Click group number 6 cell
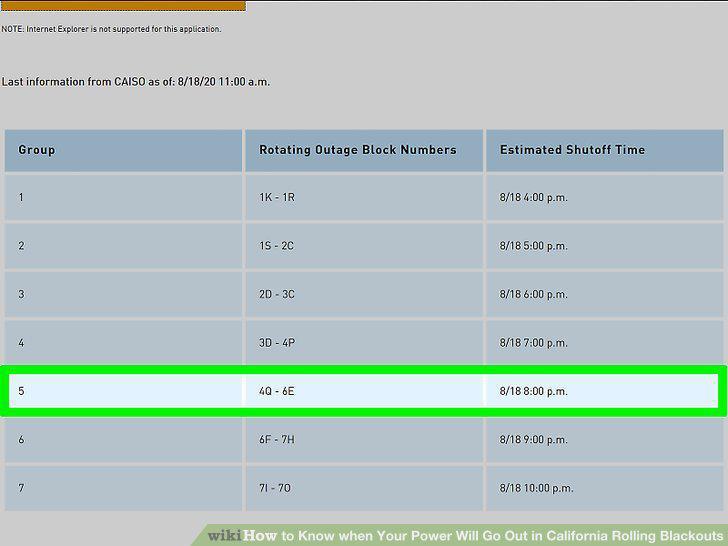 click(x=123, y=440)
